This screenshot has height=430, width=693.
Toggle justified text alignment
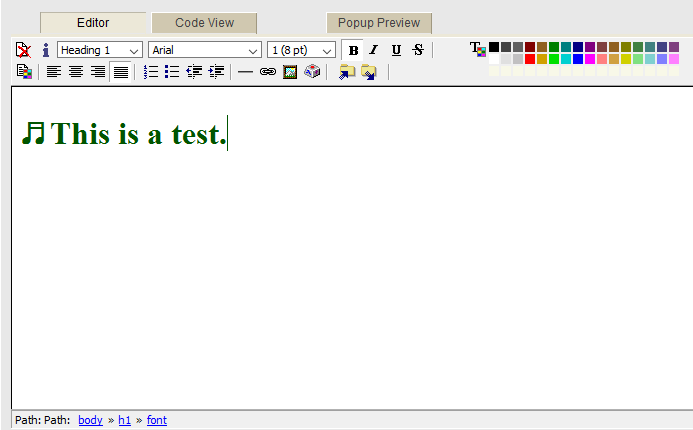coord(121,72)
